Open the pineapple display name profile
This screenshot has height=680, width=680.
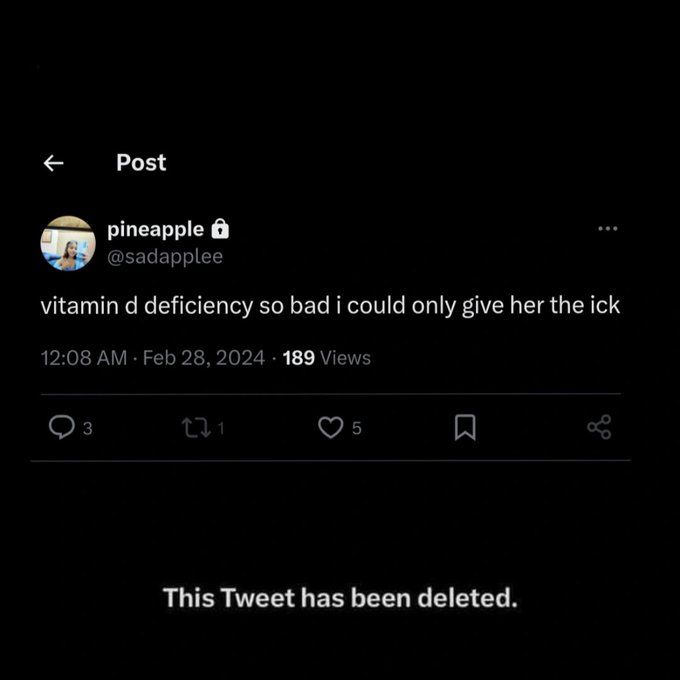[155, 229]
